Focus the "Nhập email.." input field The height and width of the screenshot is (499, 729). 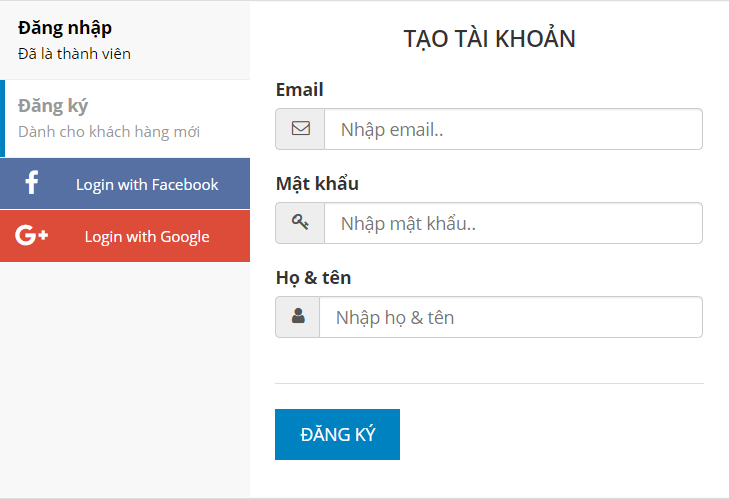coord(513,129)
